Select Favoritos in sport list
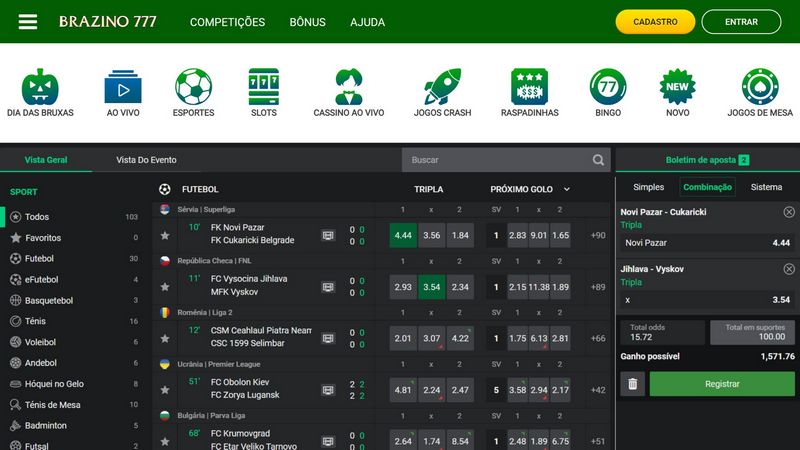 (74, 238)
